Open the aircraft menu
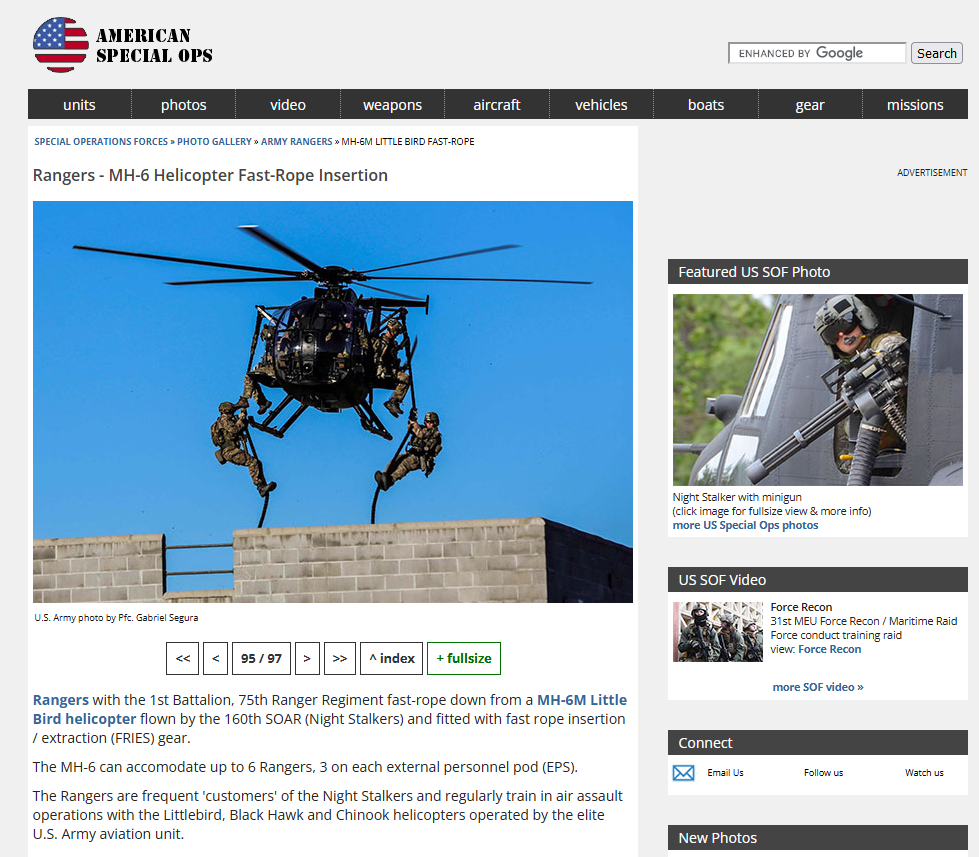The image size is (979, 857). click(496, 104)
